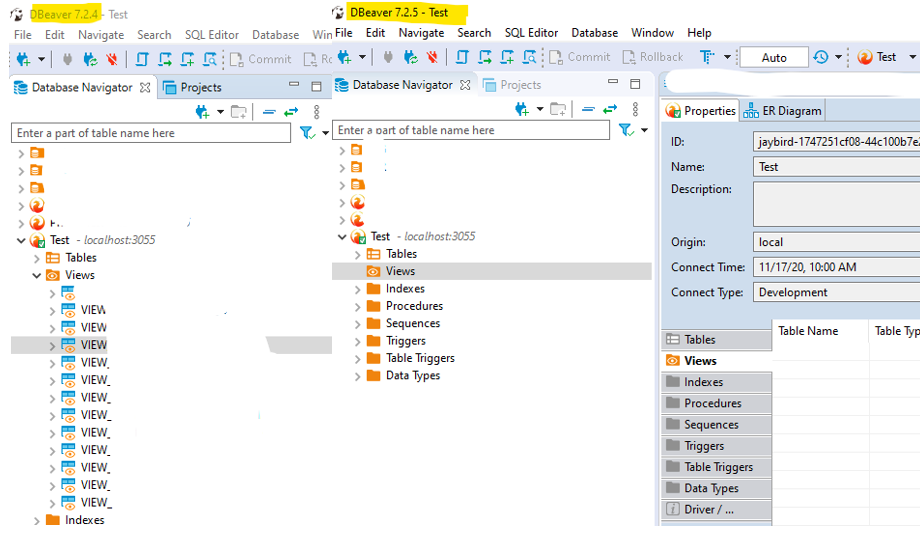920x537 pixels.
Task: Close Database Navigator tab in DBeaver 7.2.4
Action: (145, 87)
